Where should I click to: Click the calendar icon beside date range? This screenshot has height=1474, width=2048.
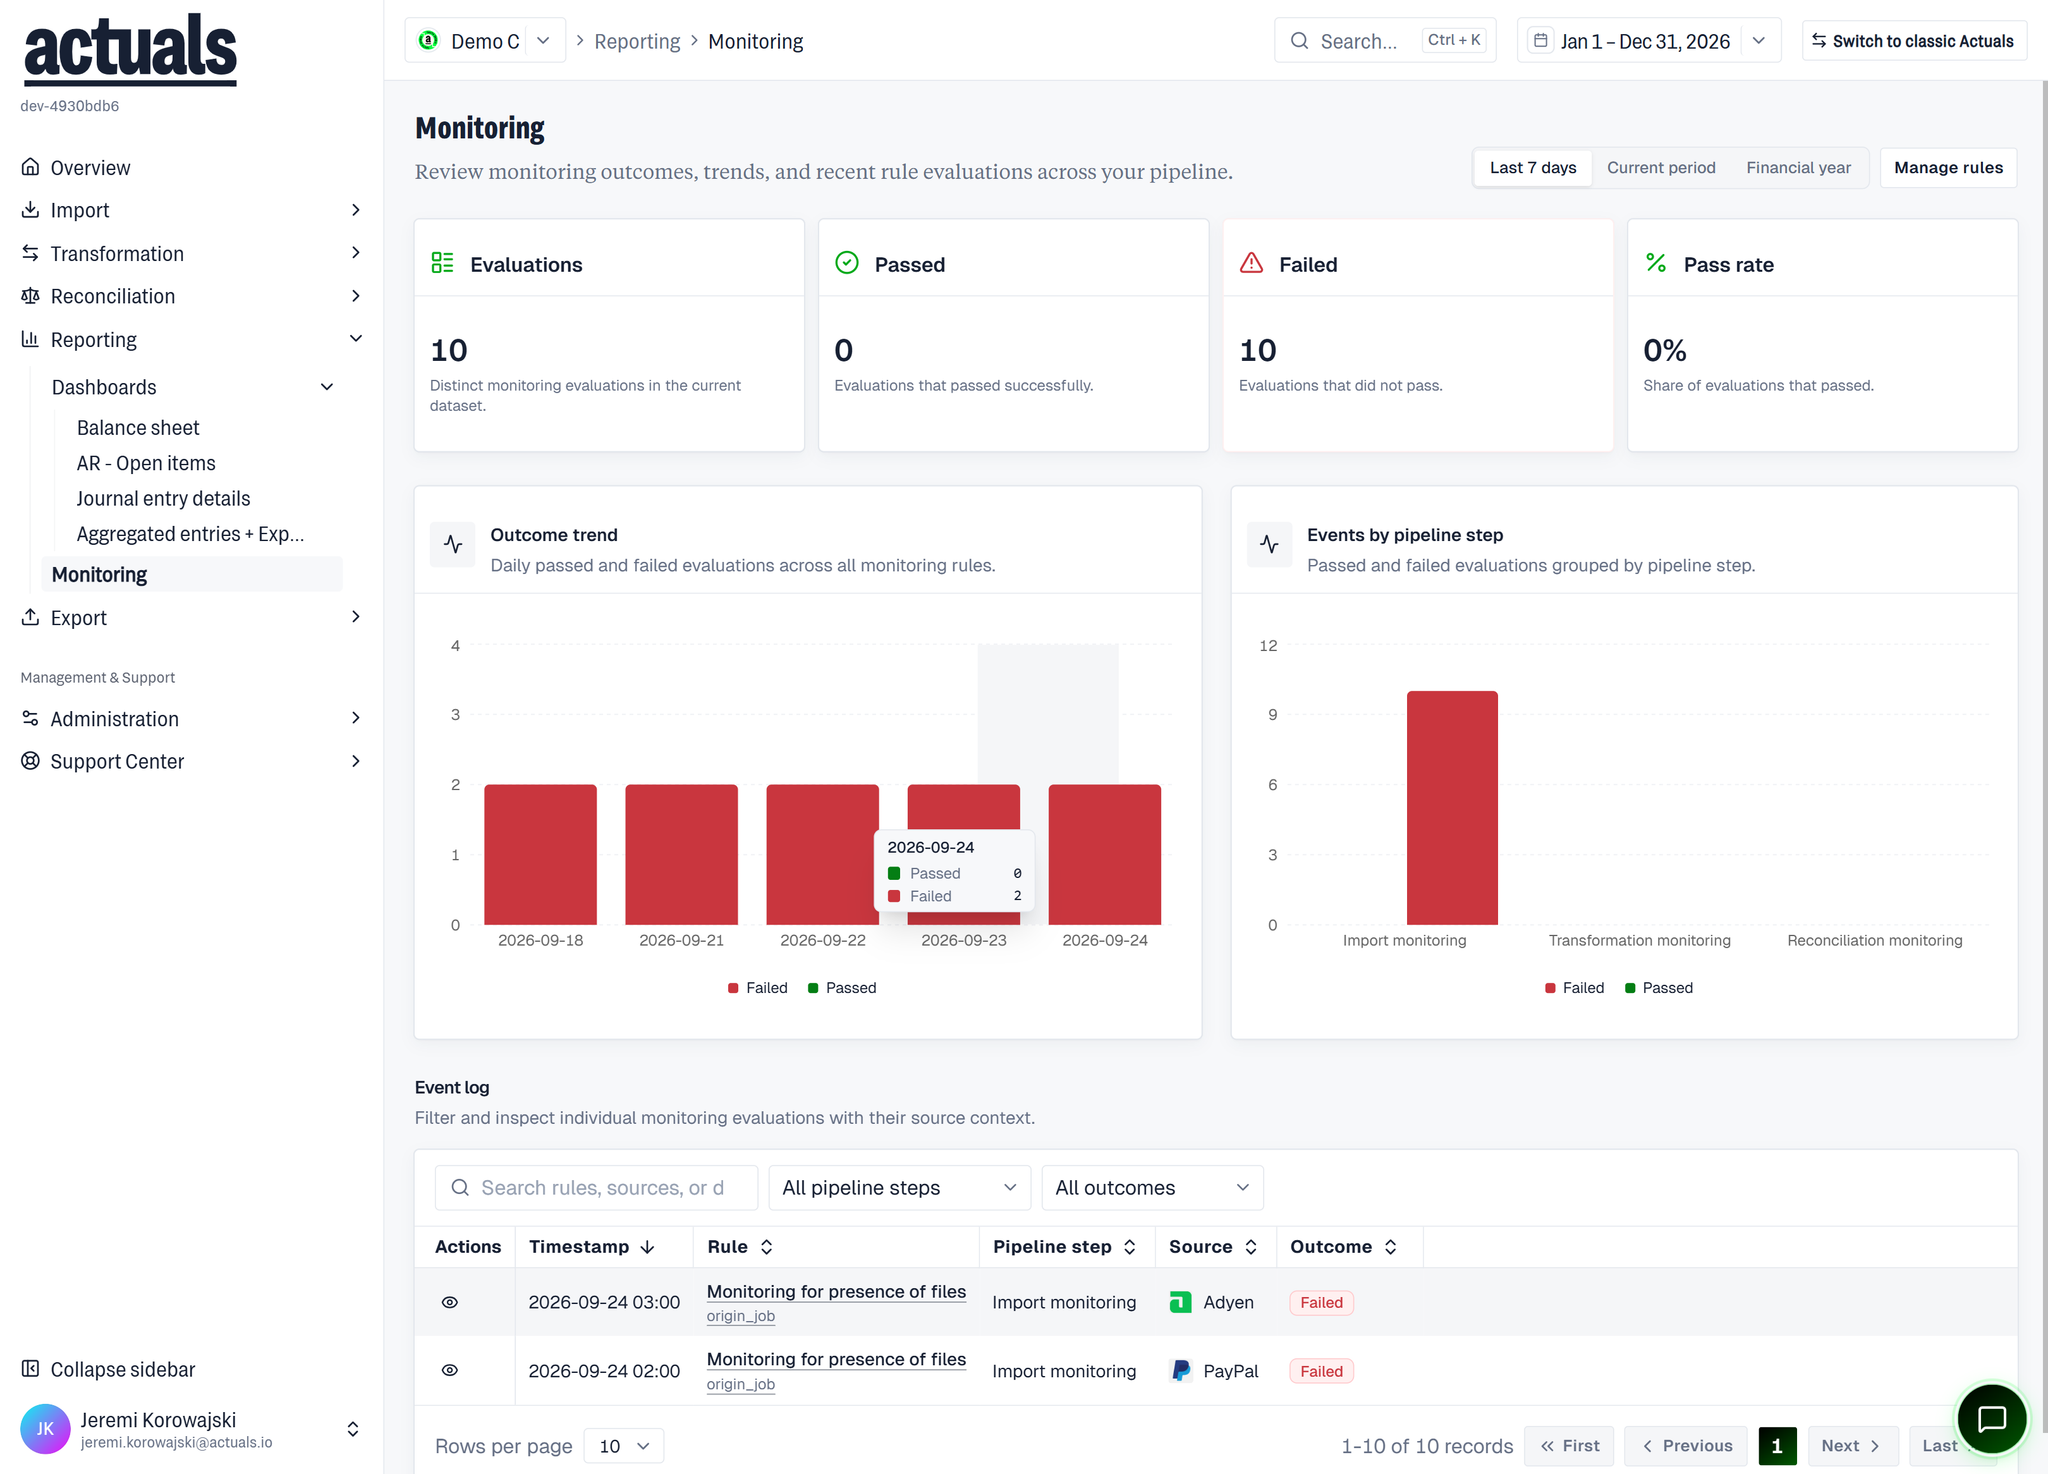[x=1541, y=41]
